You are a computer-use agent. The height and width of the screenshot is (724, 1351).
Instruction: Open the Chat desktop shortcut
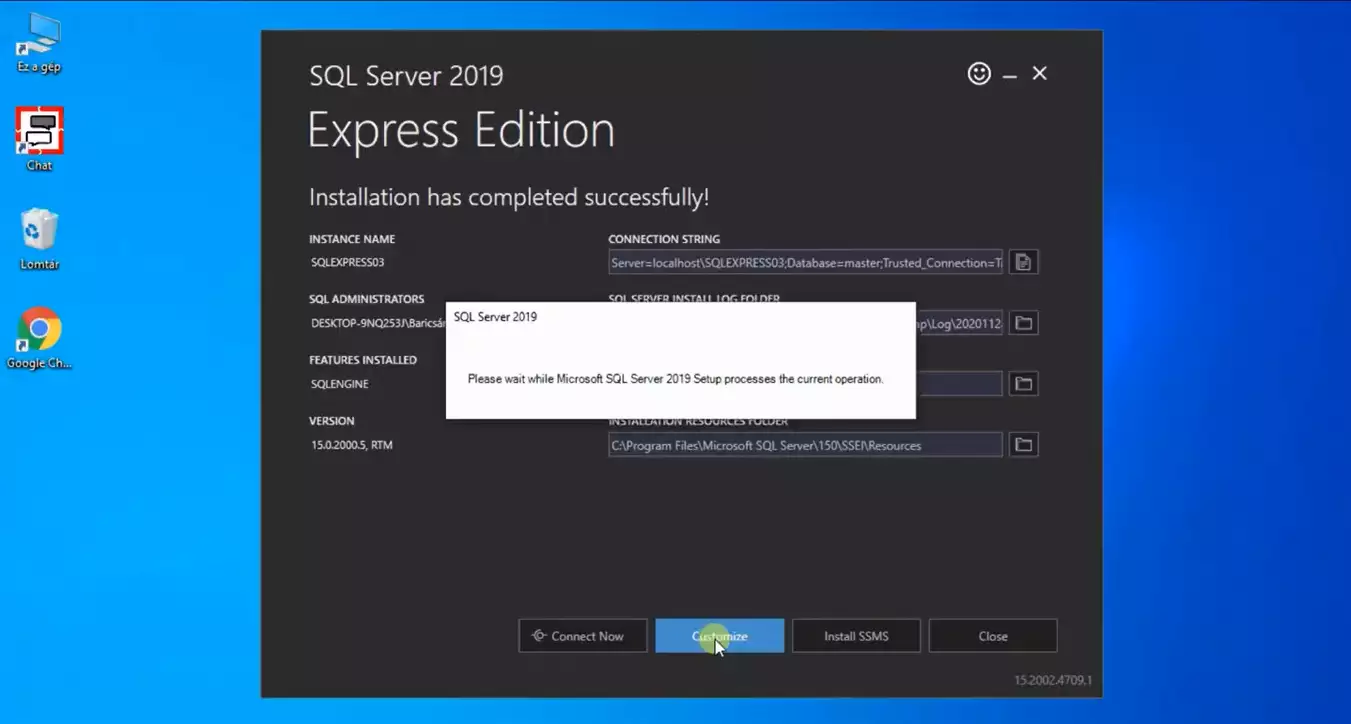tap(39, 140)
